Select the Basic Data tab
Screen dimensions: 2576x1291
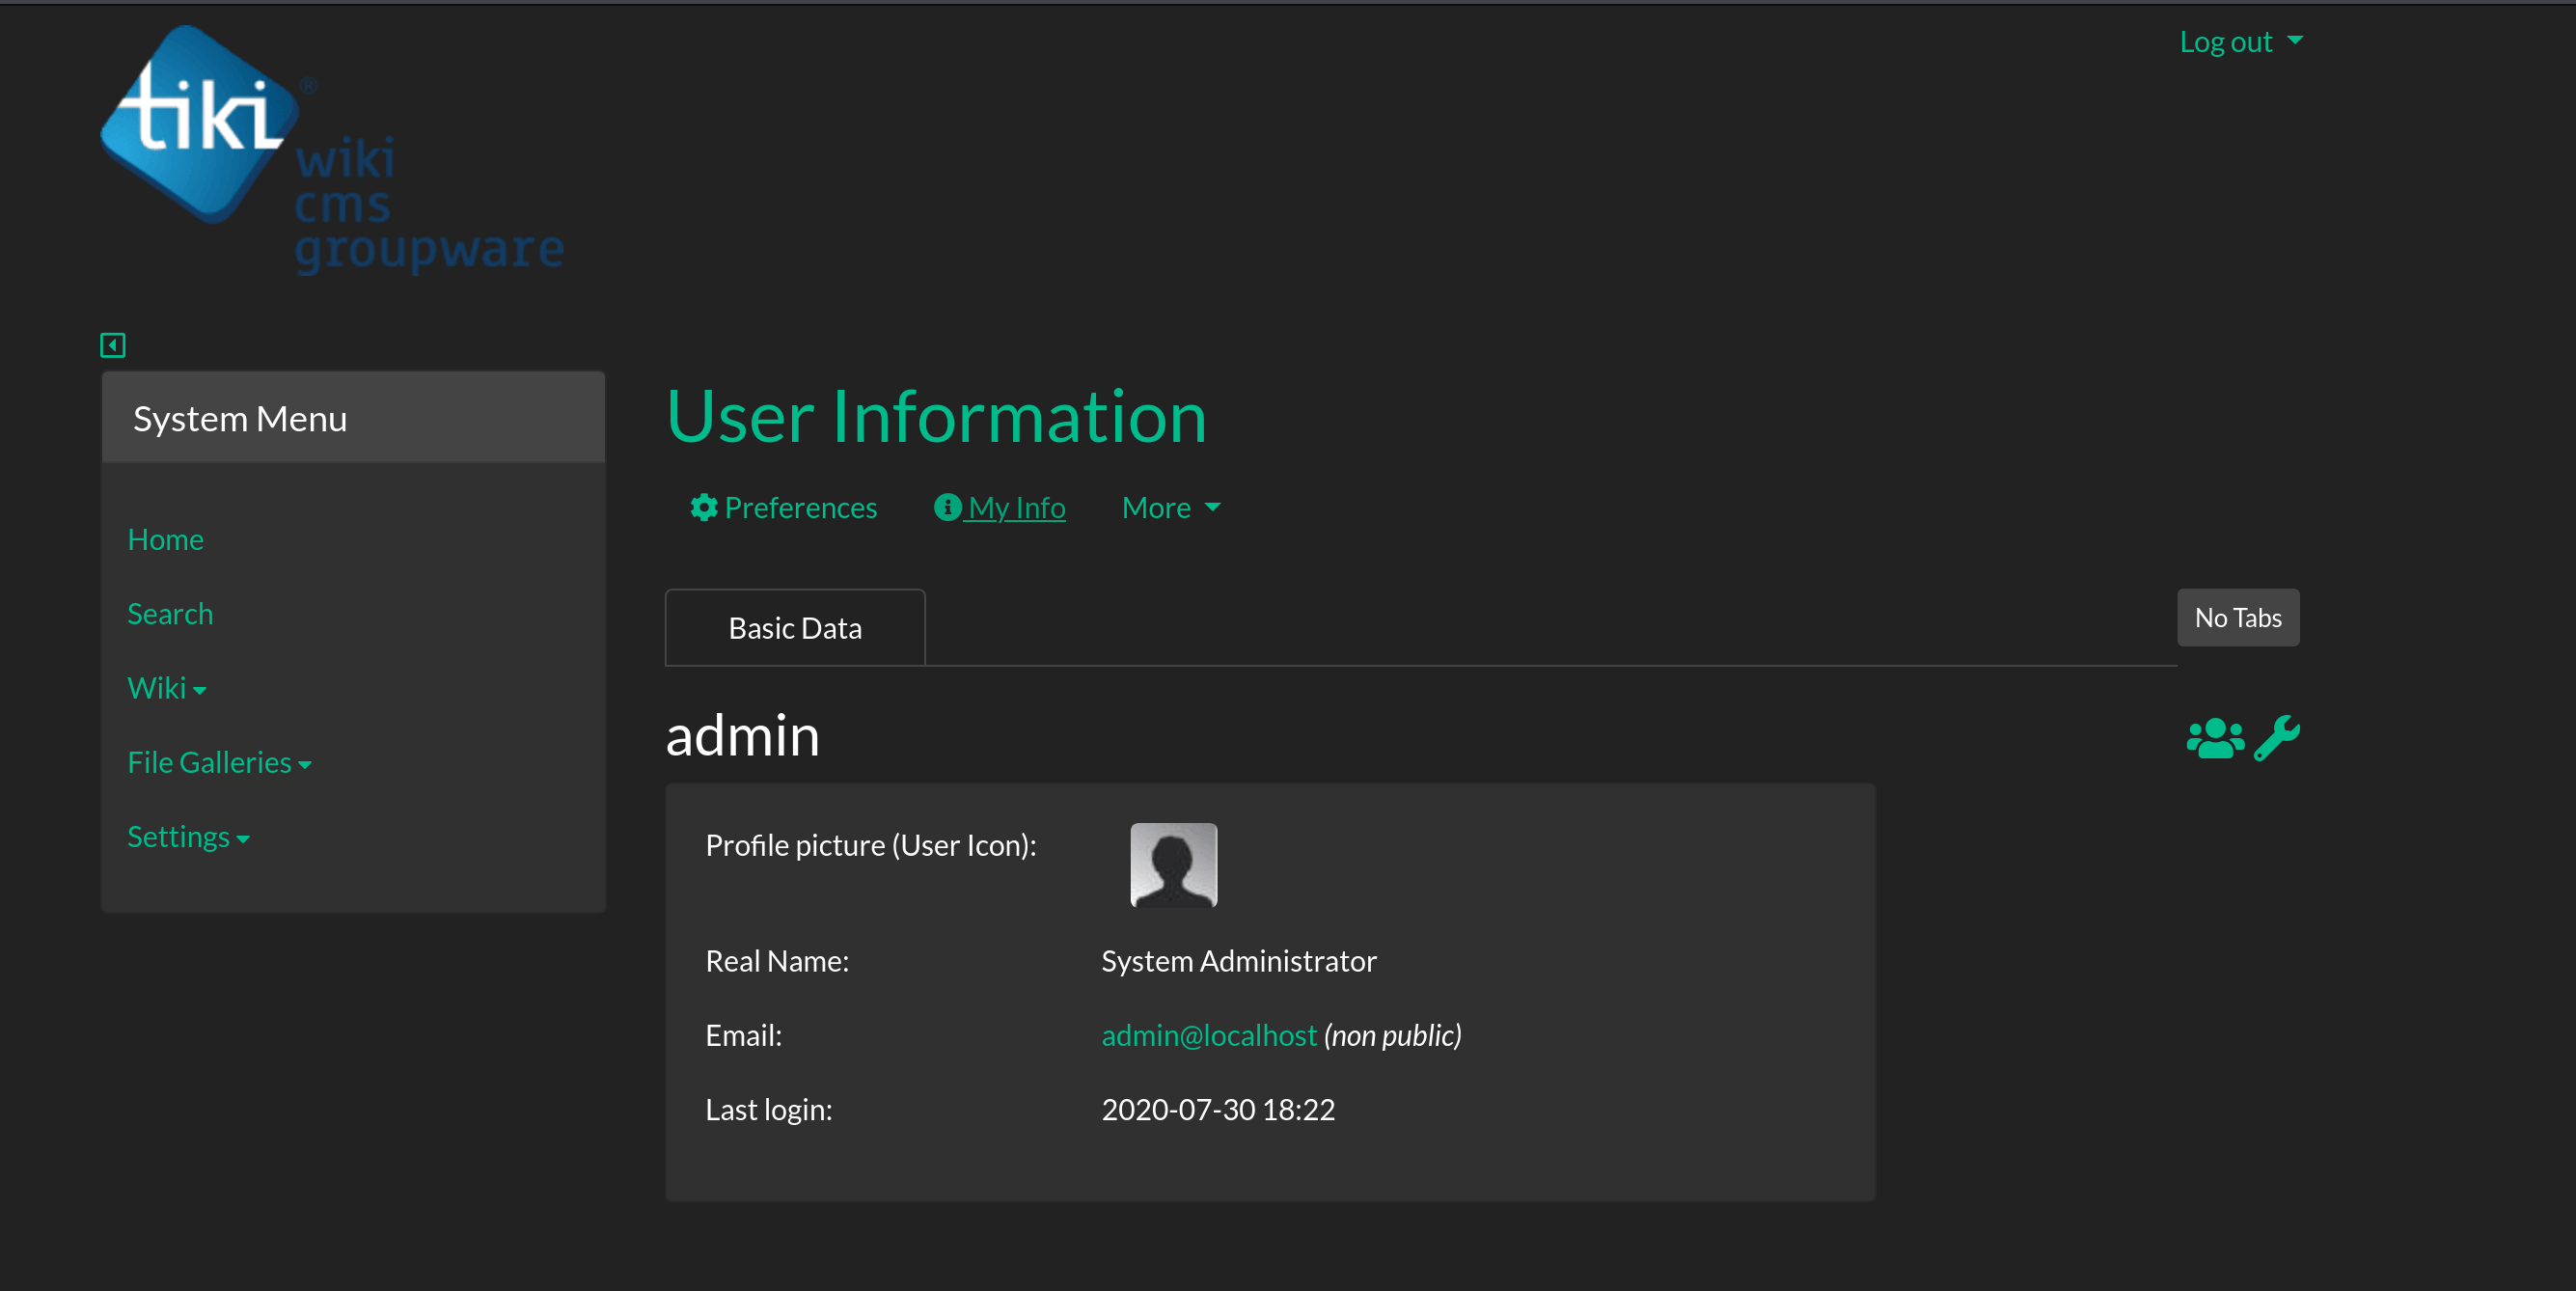[x=798, y=627]
